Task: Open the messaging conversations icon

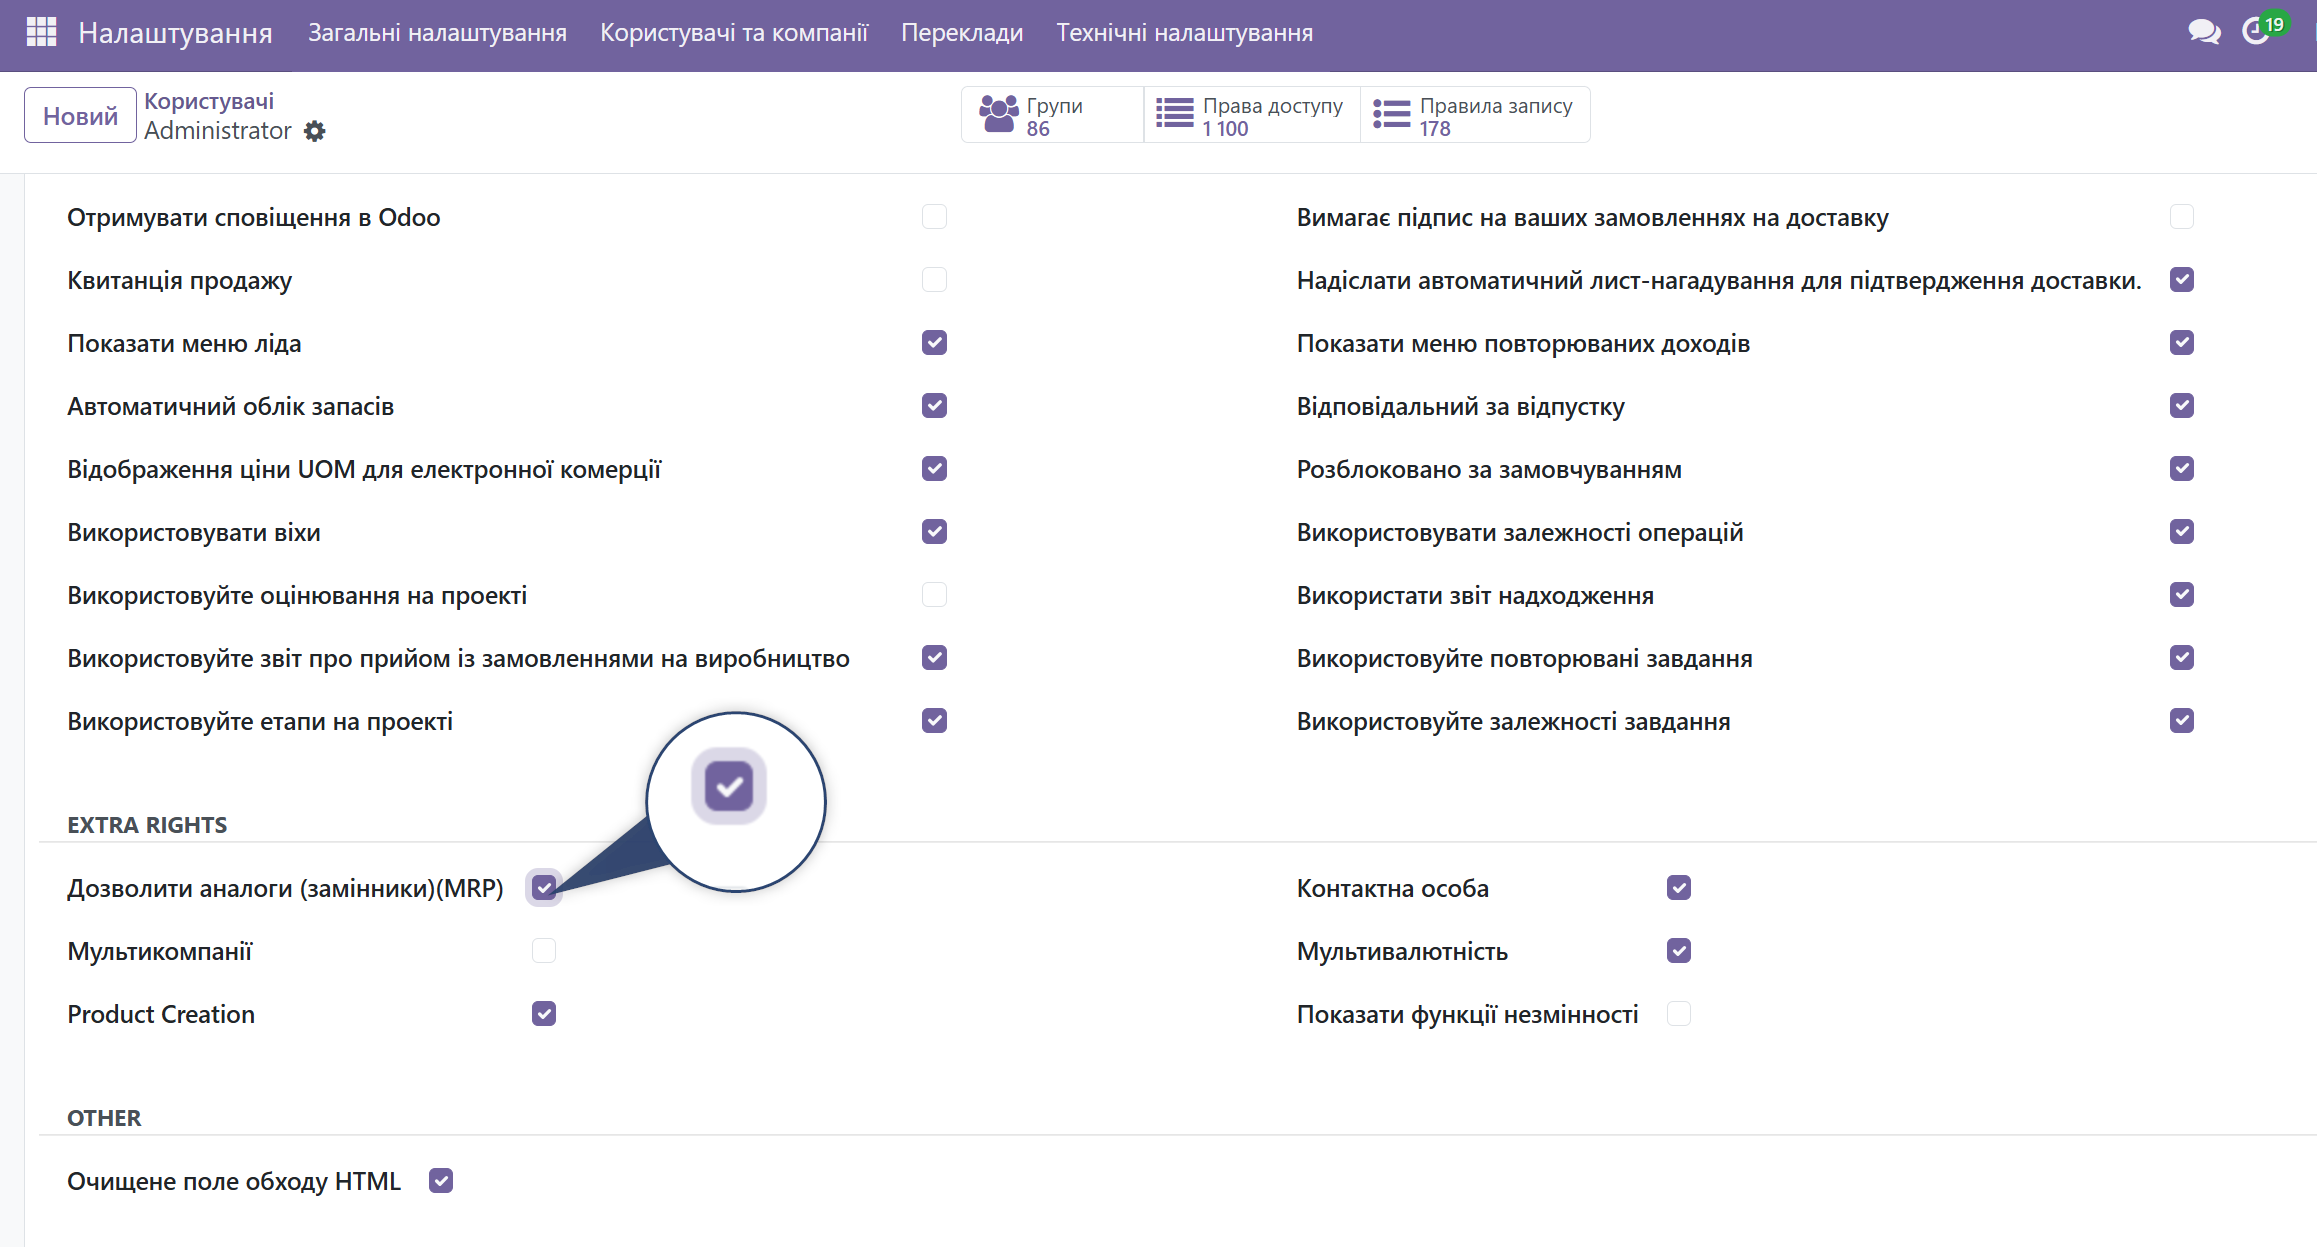Action: (2203, 32)
